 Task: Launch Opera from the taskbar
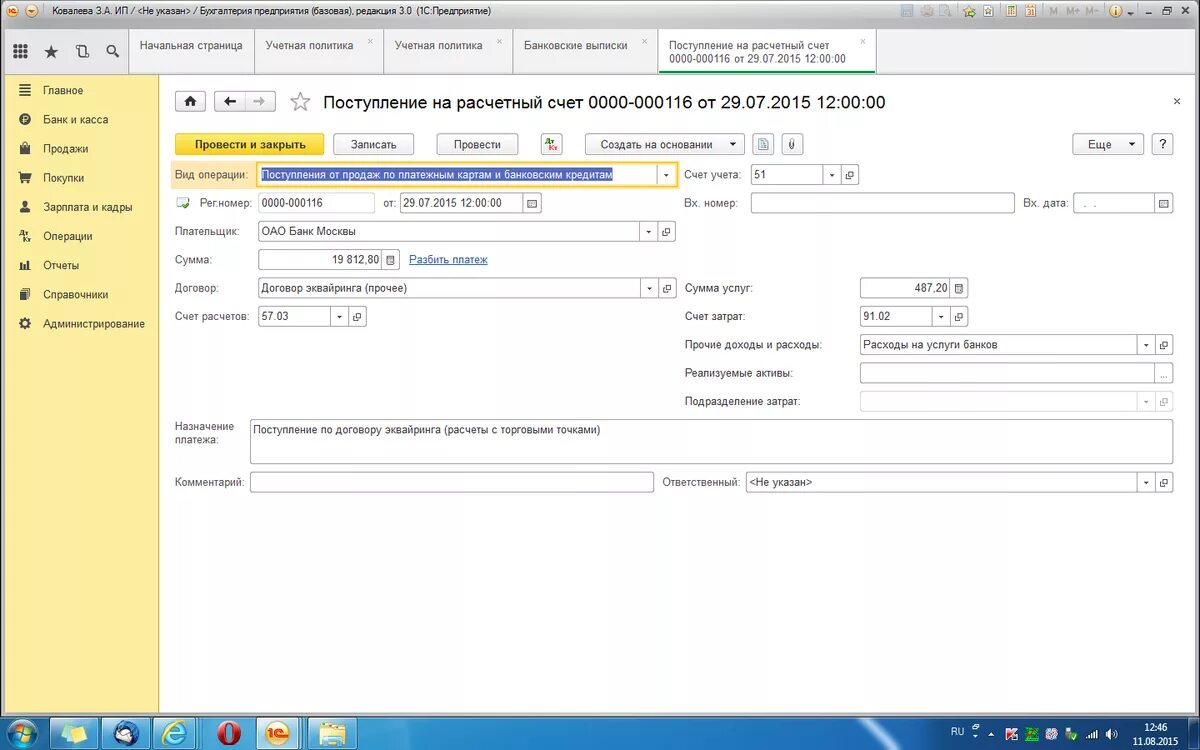click(x=228, y=733)
